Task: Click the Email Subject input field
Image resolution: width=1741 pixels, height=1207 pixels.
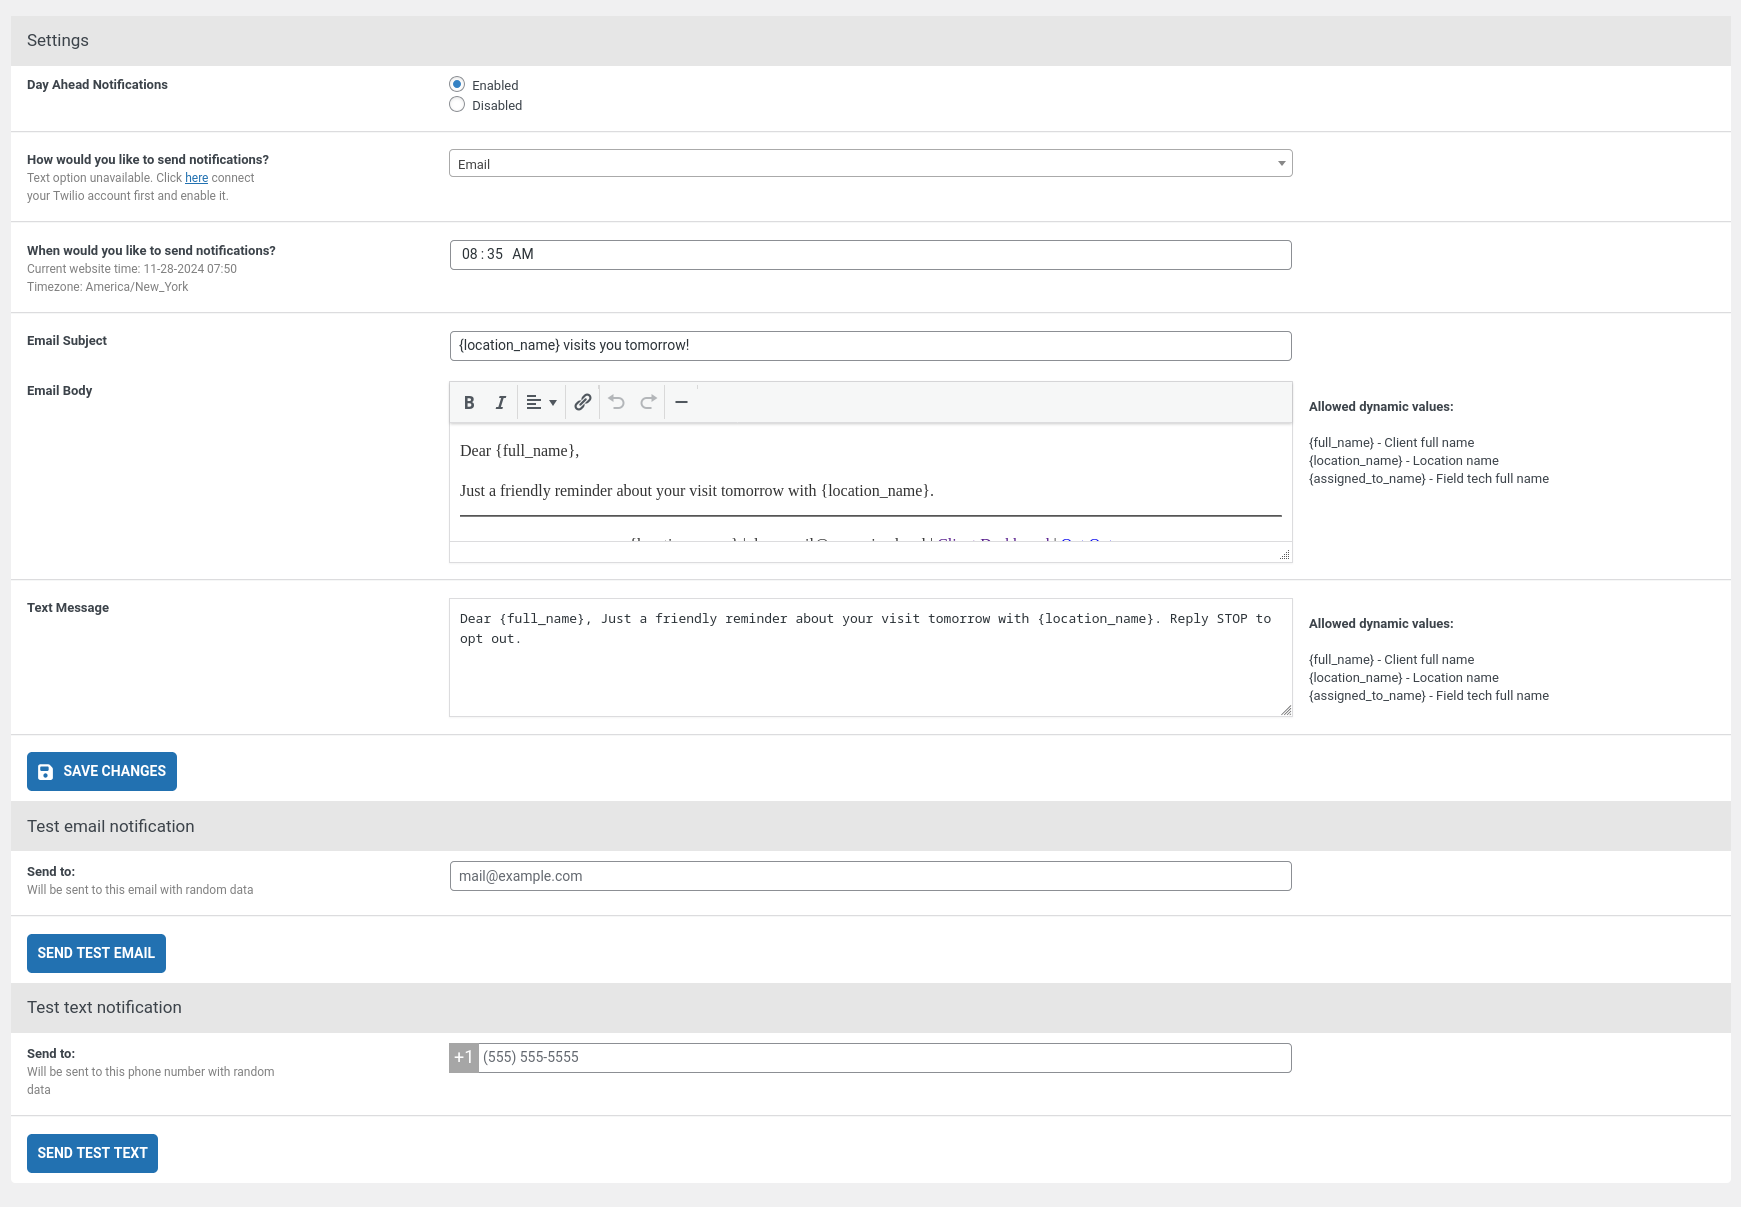Action: coord(870,346)
